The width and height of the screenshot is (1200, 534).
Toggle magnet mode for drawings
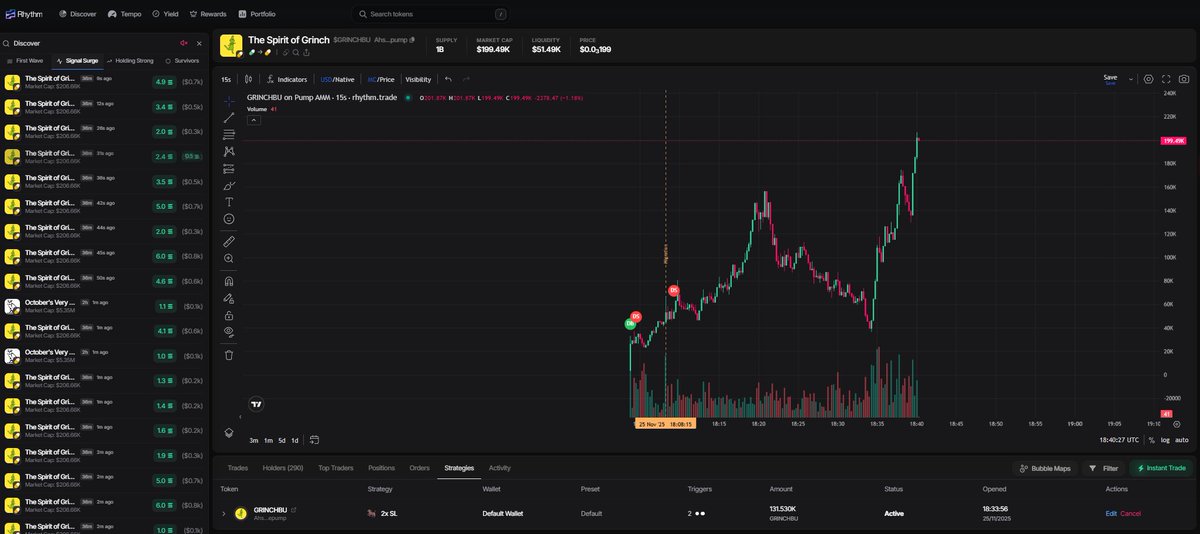[x=229, y=281]
